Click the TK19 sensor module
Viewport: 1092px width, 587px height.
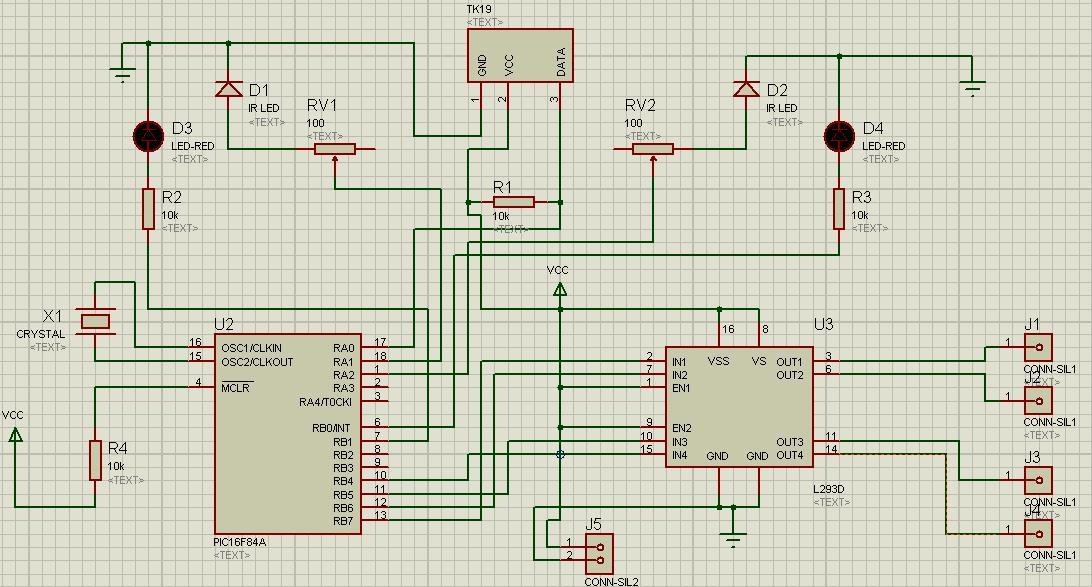pyautogui.click(x=520, y=55)
